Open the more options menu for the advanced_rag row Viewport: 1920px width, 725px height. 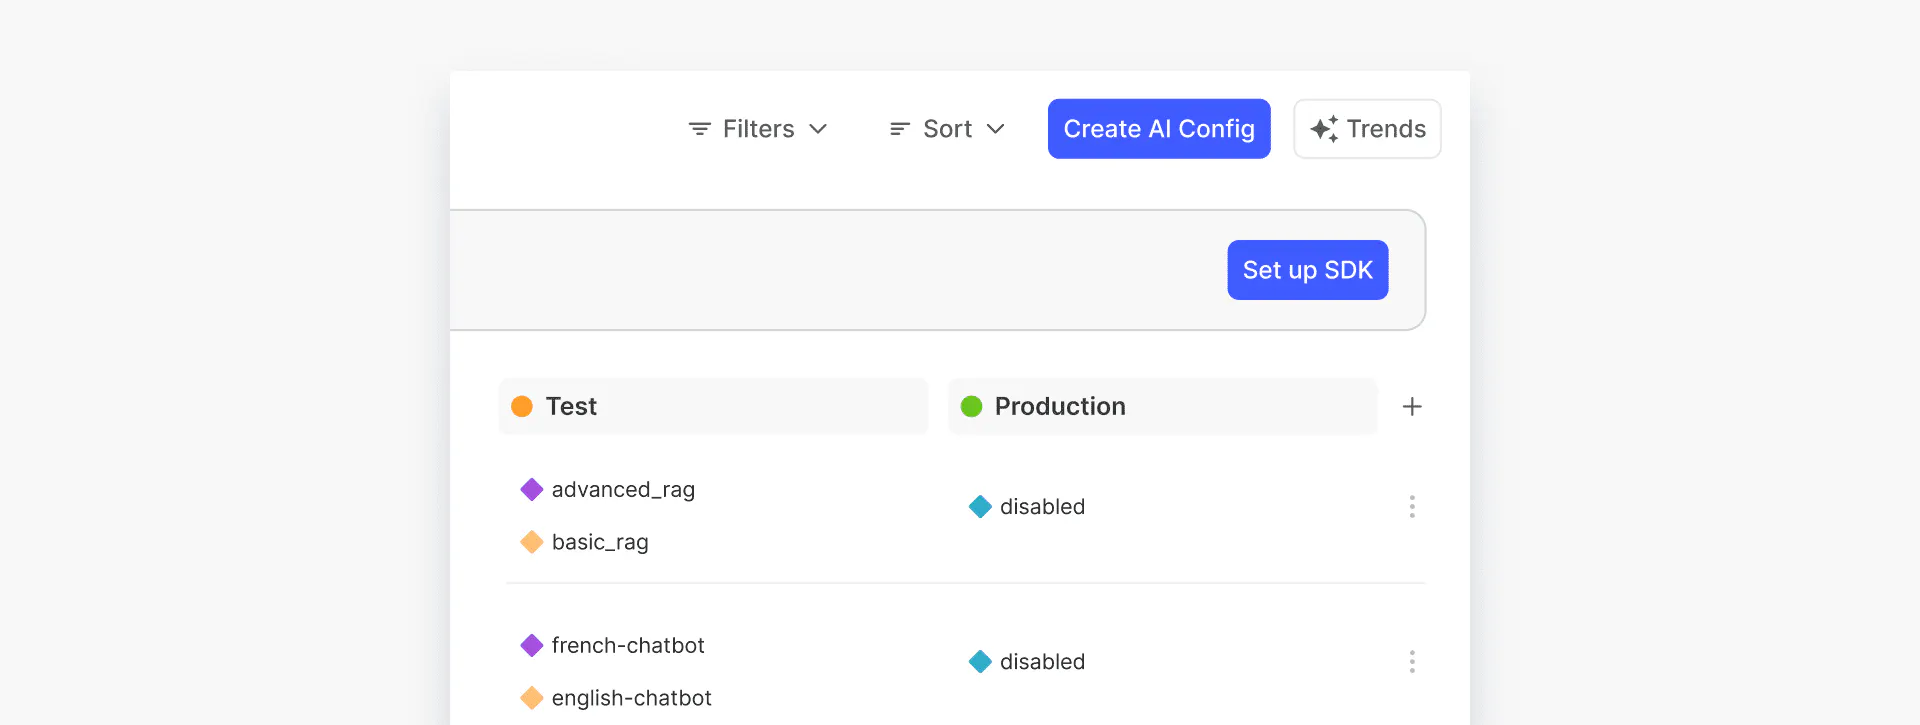(x=1411, y=507)
